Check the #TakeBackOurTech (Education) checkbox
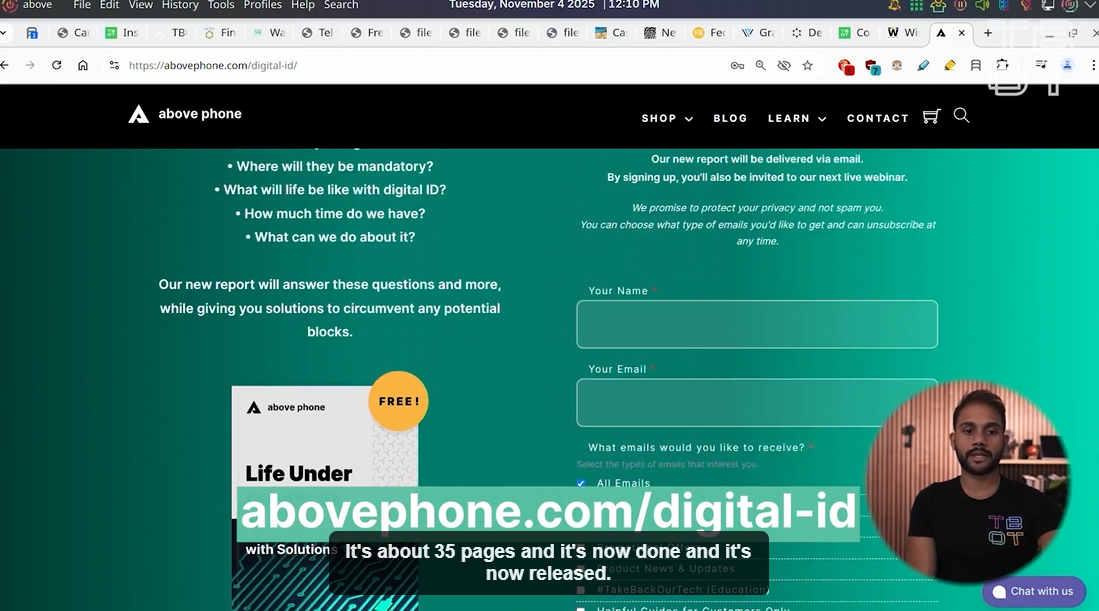 581,590
